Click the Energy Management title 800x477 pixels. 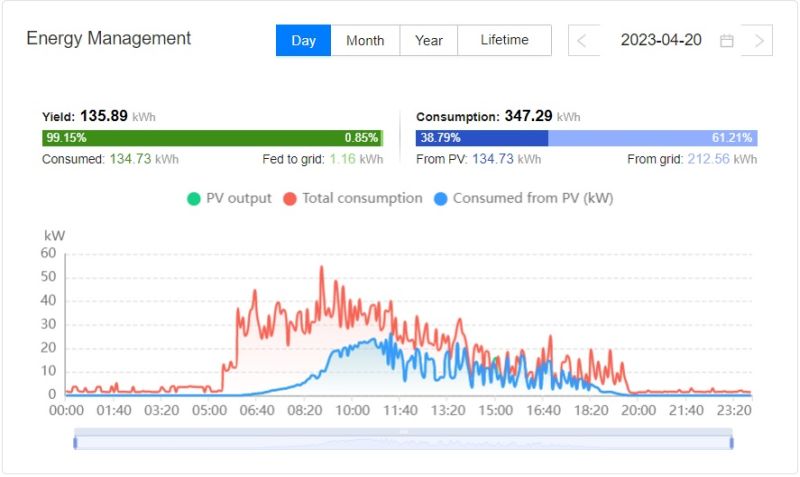click(108, 38)
